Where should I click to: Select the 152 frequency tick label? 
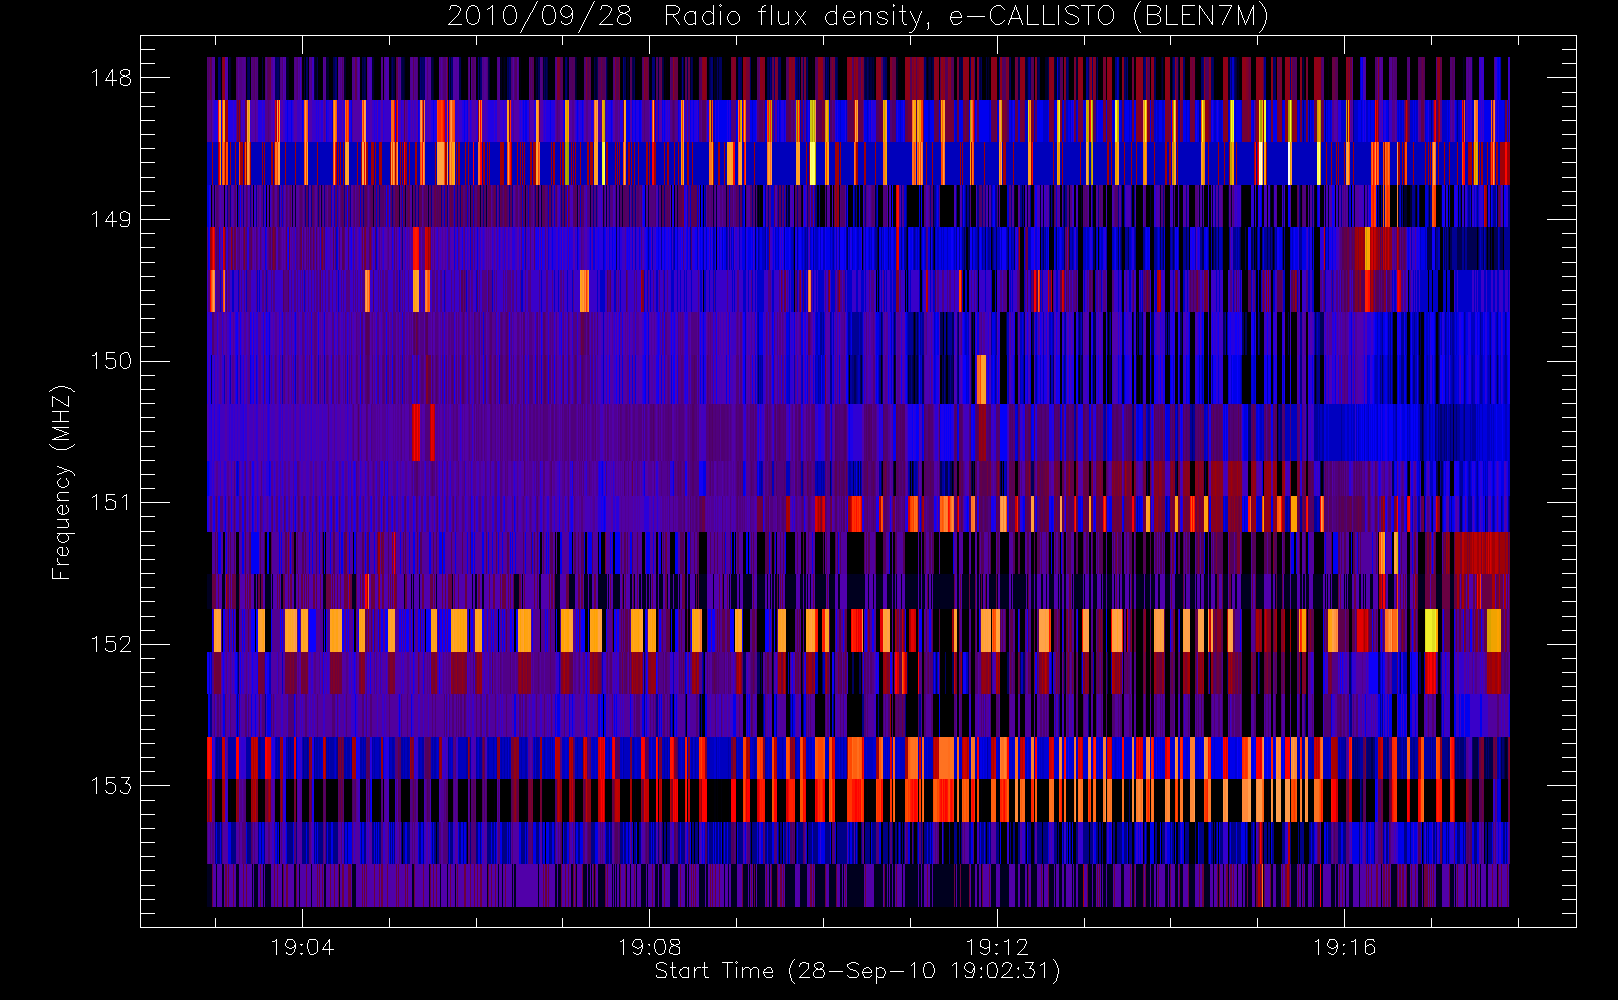(111, 644)
